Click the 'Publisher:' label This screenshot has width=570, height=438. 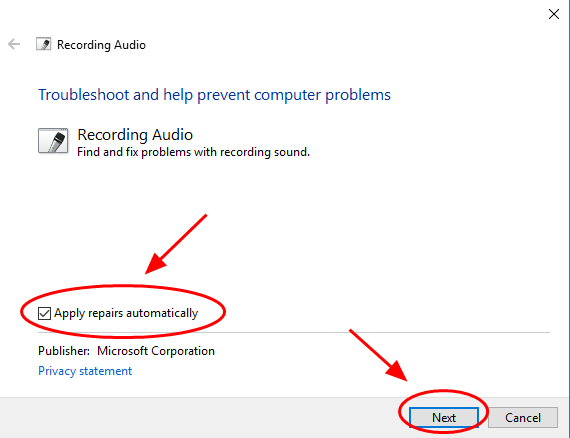[x=64, y=351]
